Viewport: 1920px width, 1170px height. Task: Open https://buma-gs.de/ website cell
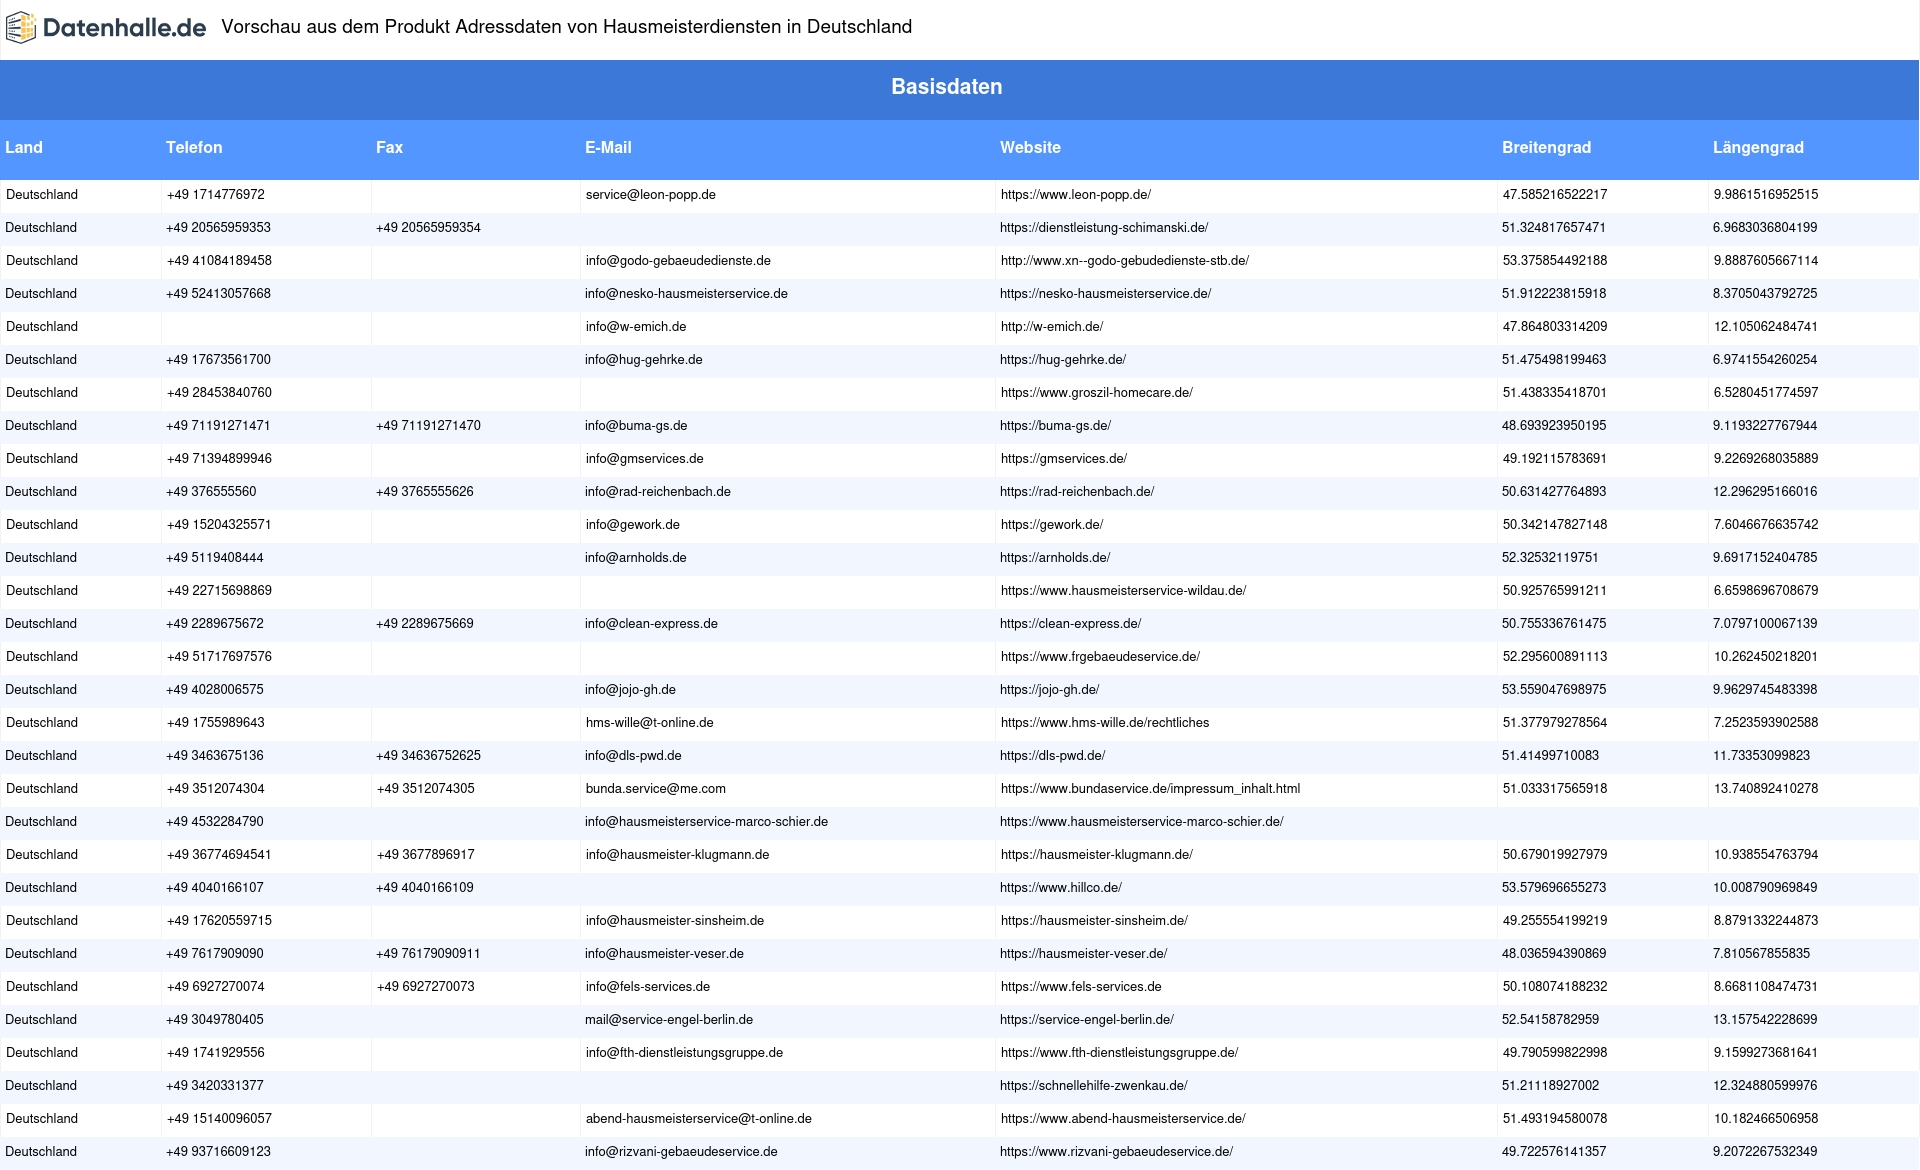(x=1055, y=426)
